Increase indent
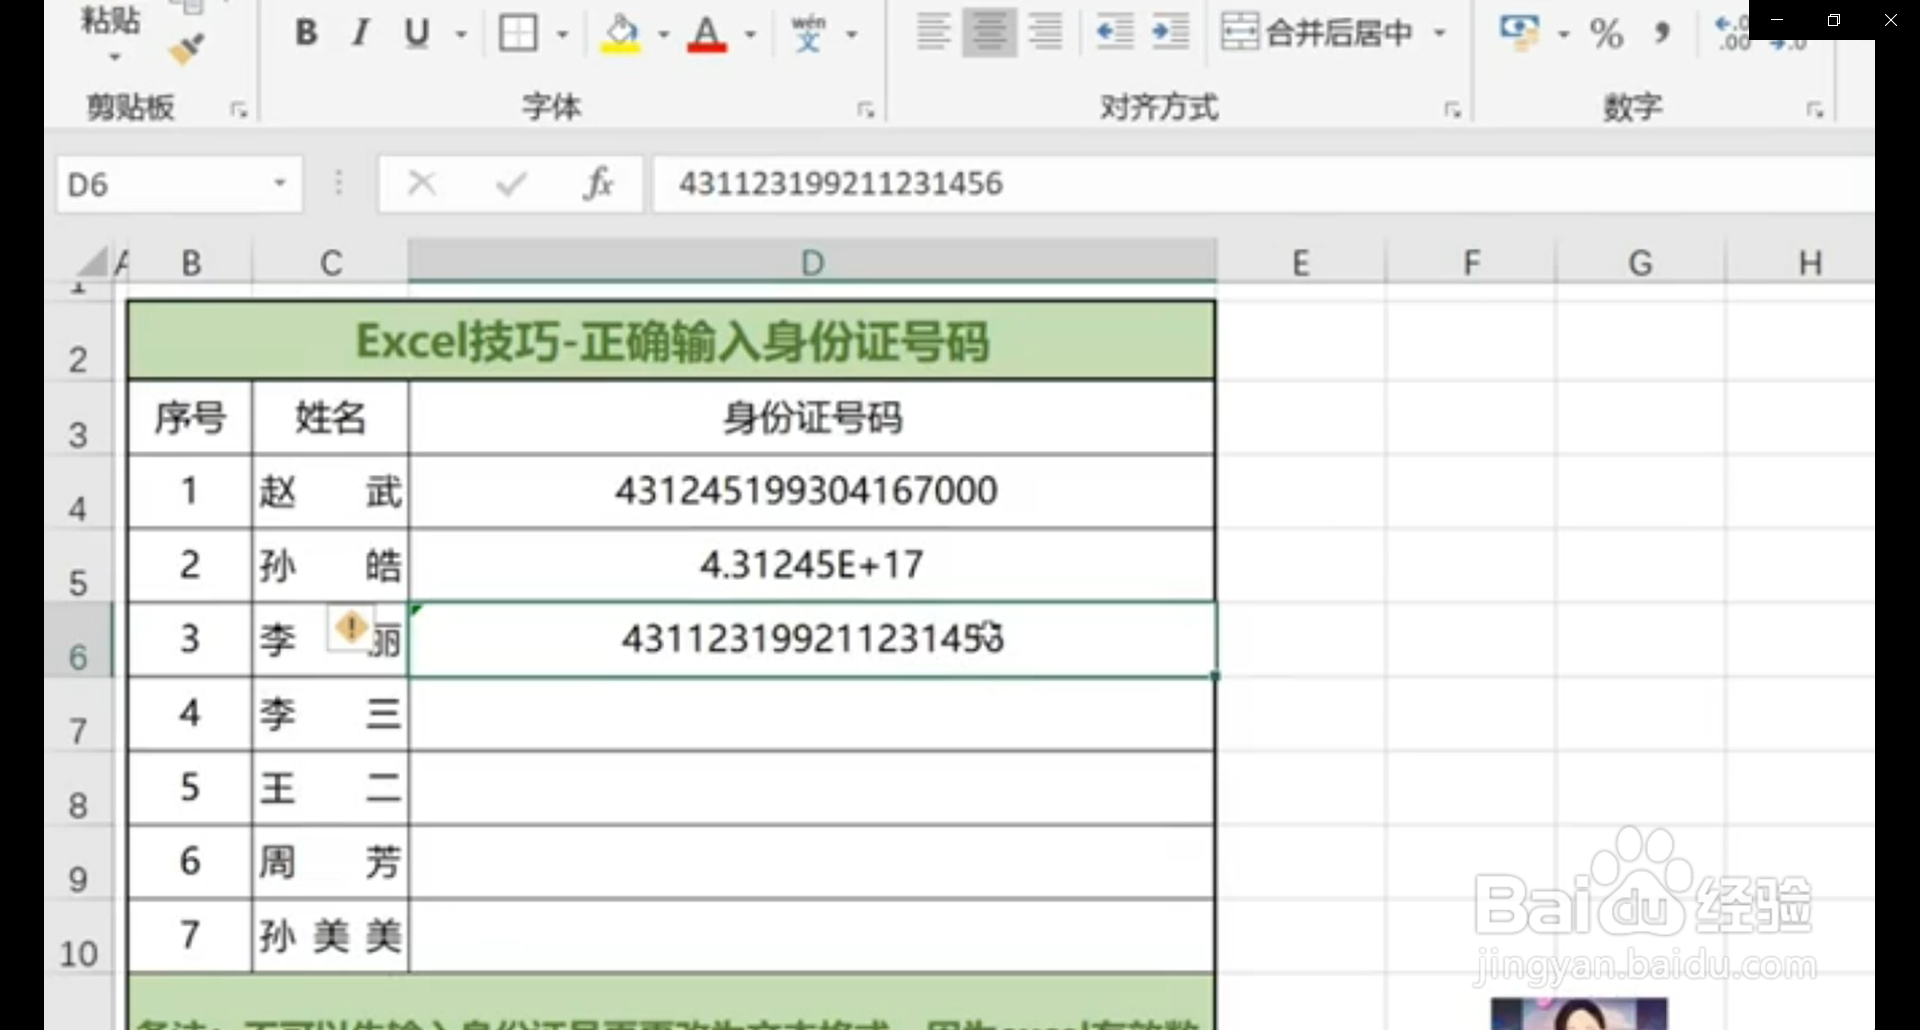The height and width of the screenshot is (1030, 1920). tap(1170, 32)
